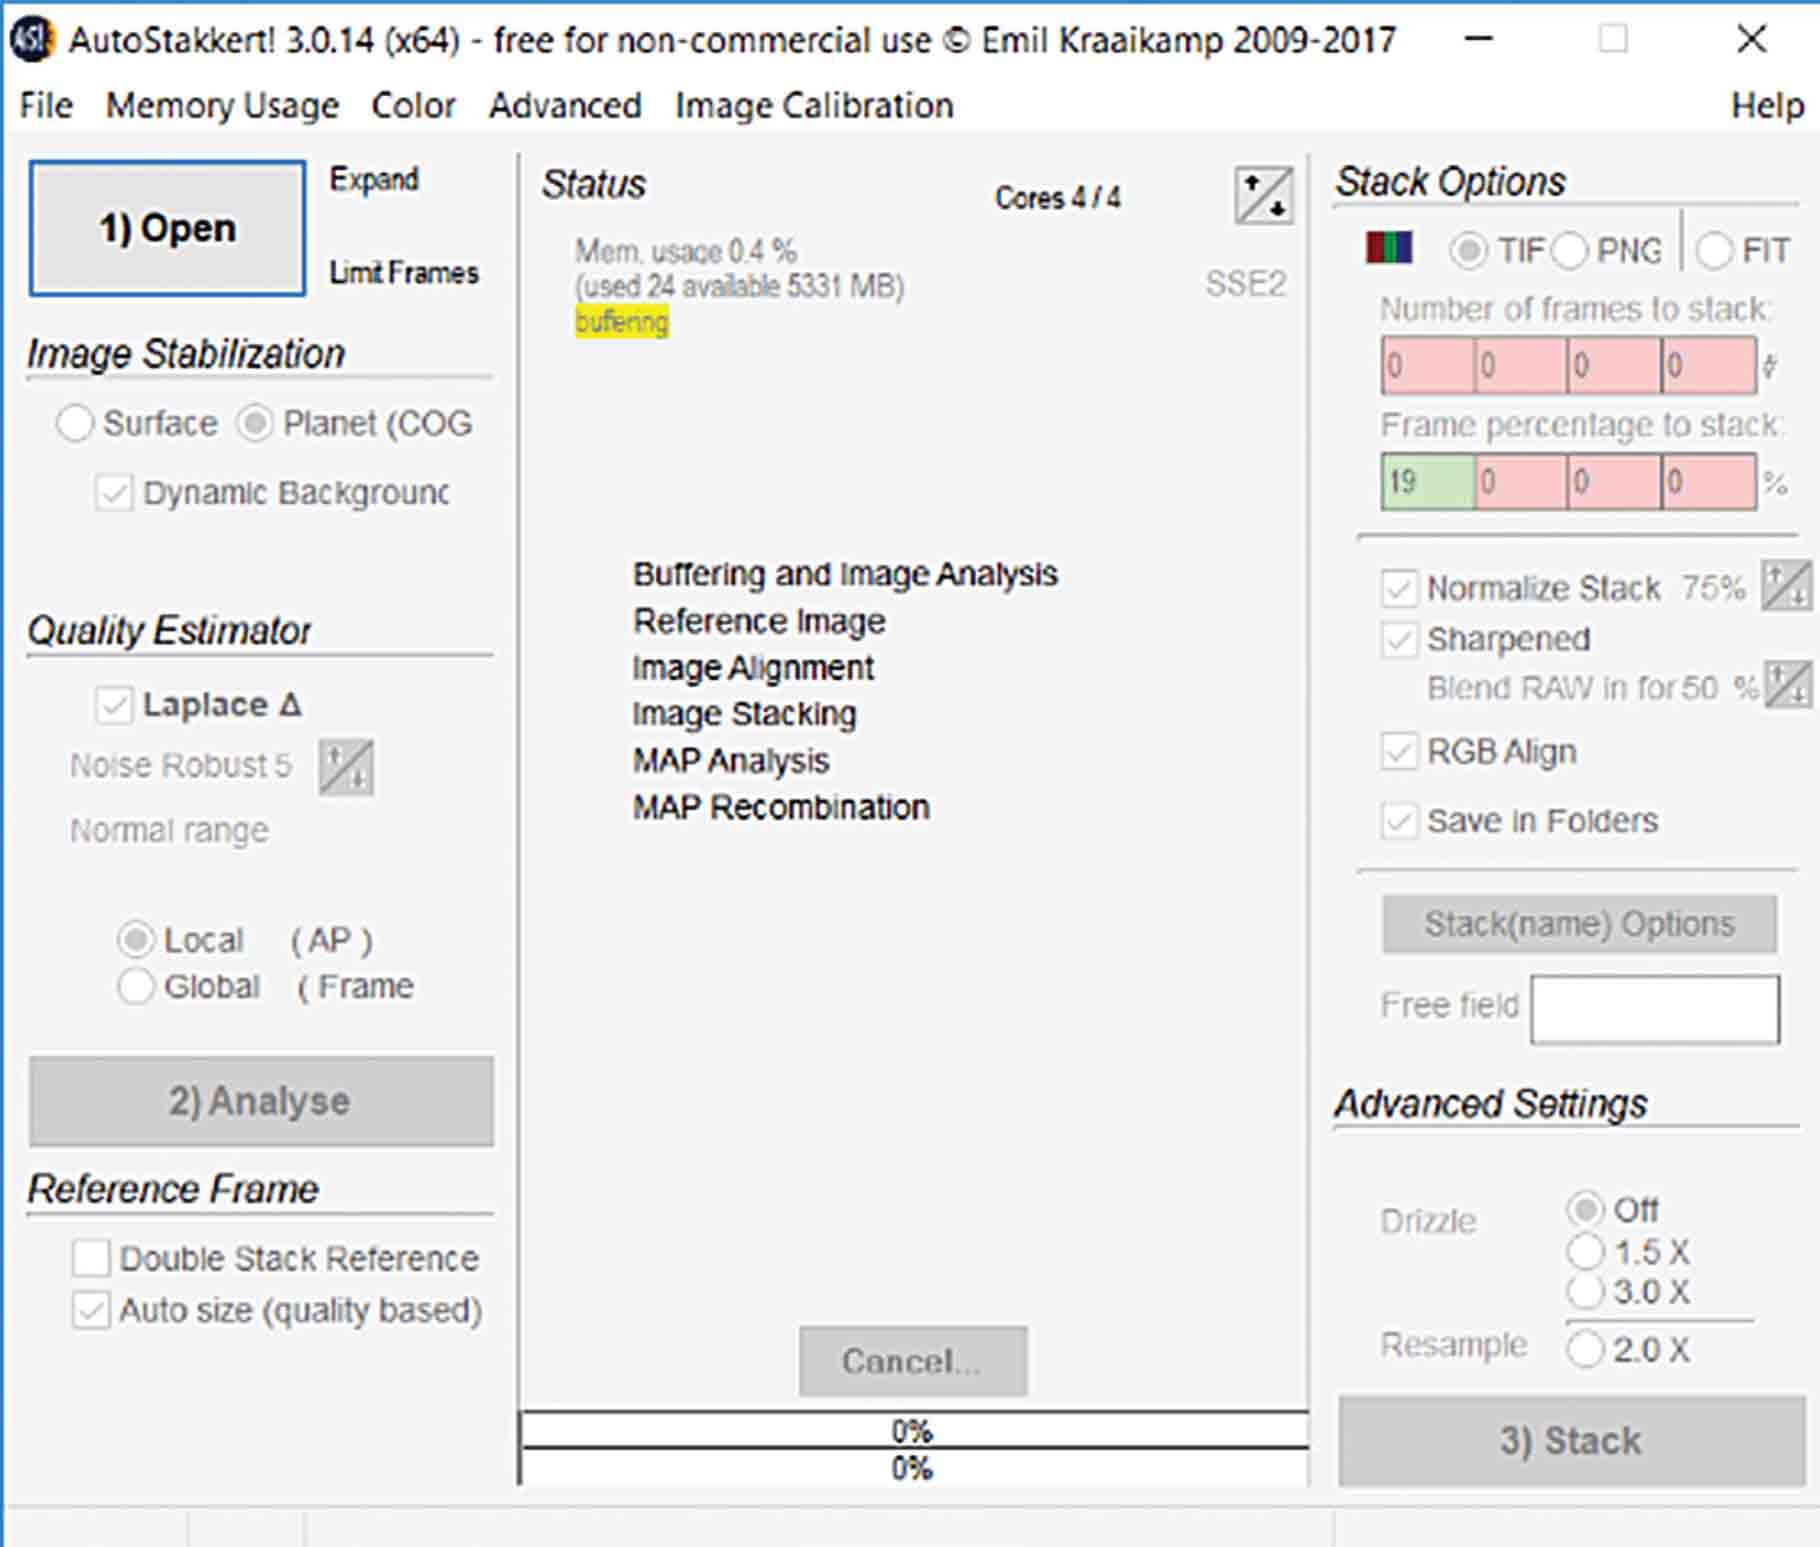The image size is (1820, 1547).
Task: Open Stack(name) Options
Action: pos(1580,923)
